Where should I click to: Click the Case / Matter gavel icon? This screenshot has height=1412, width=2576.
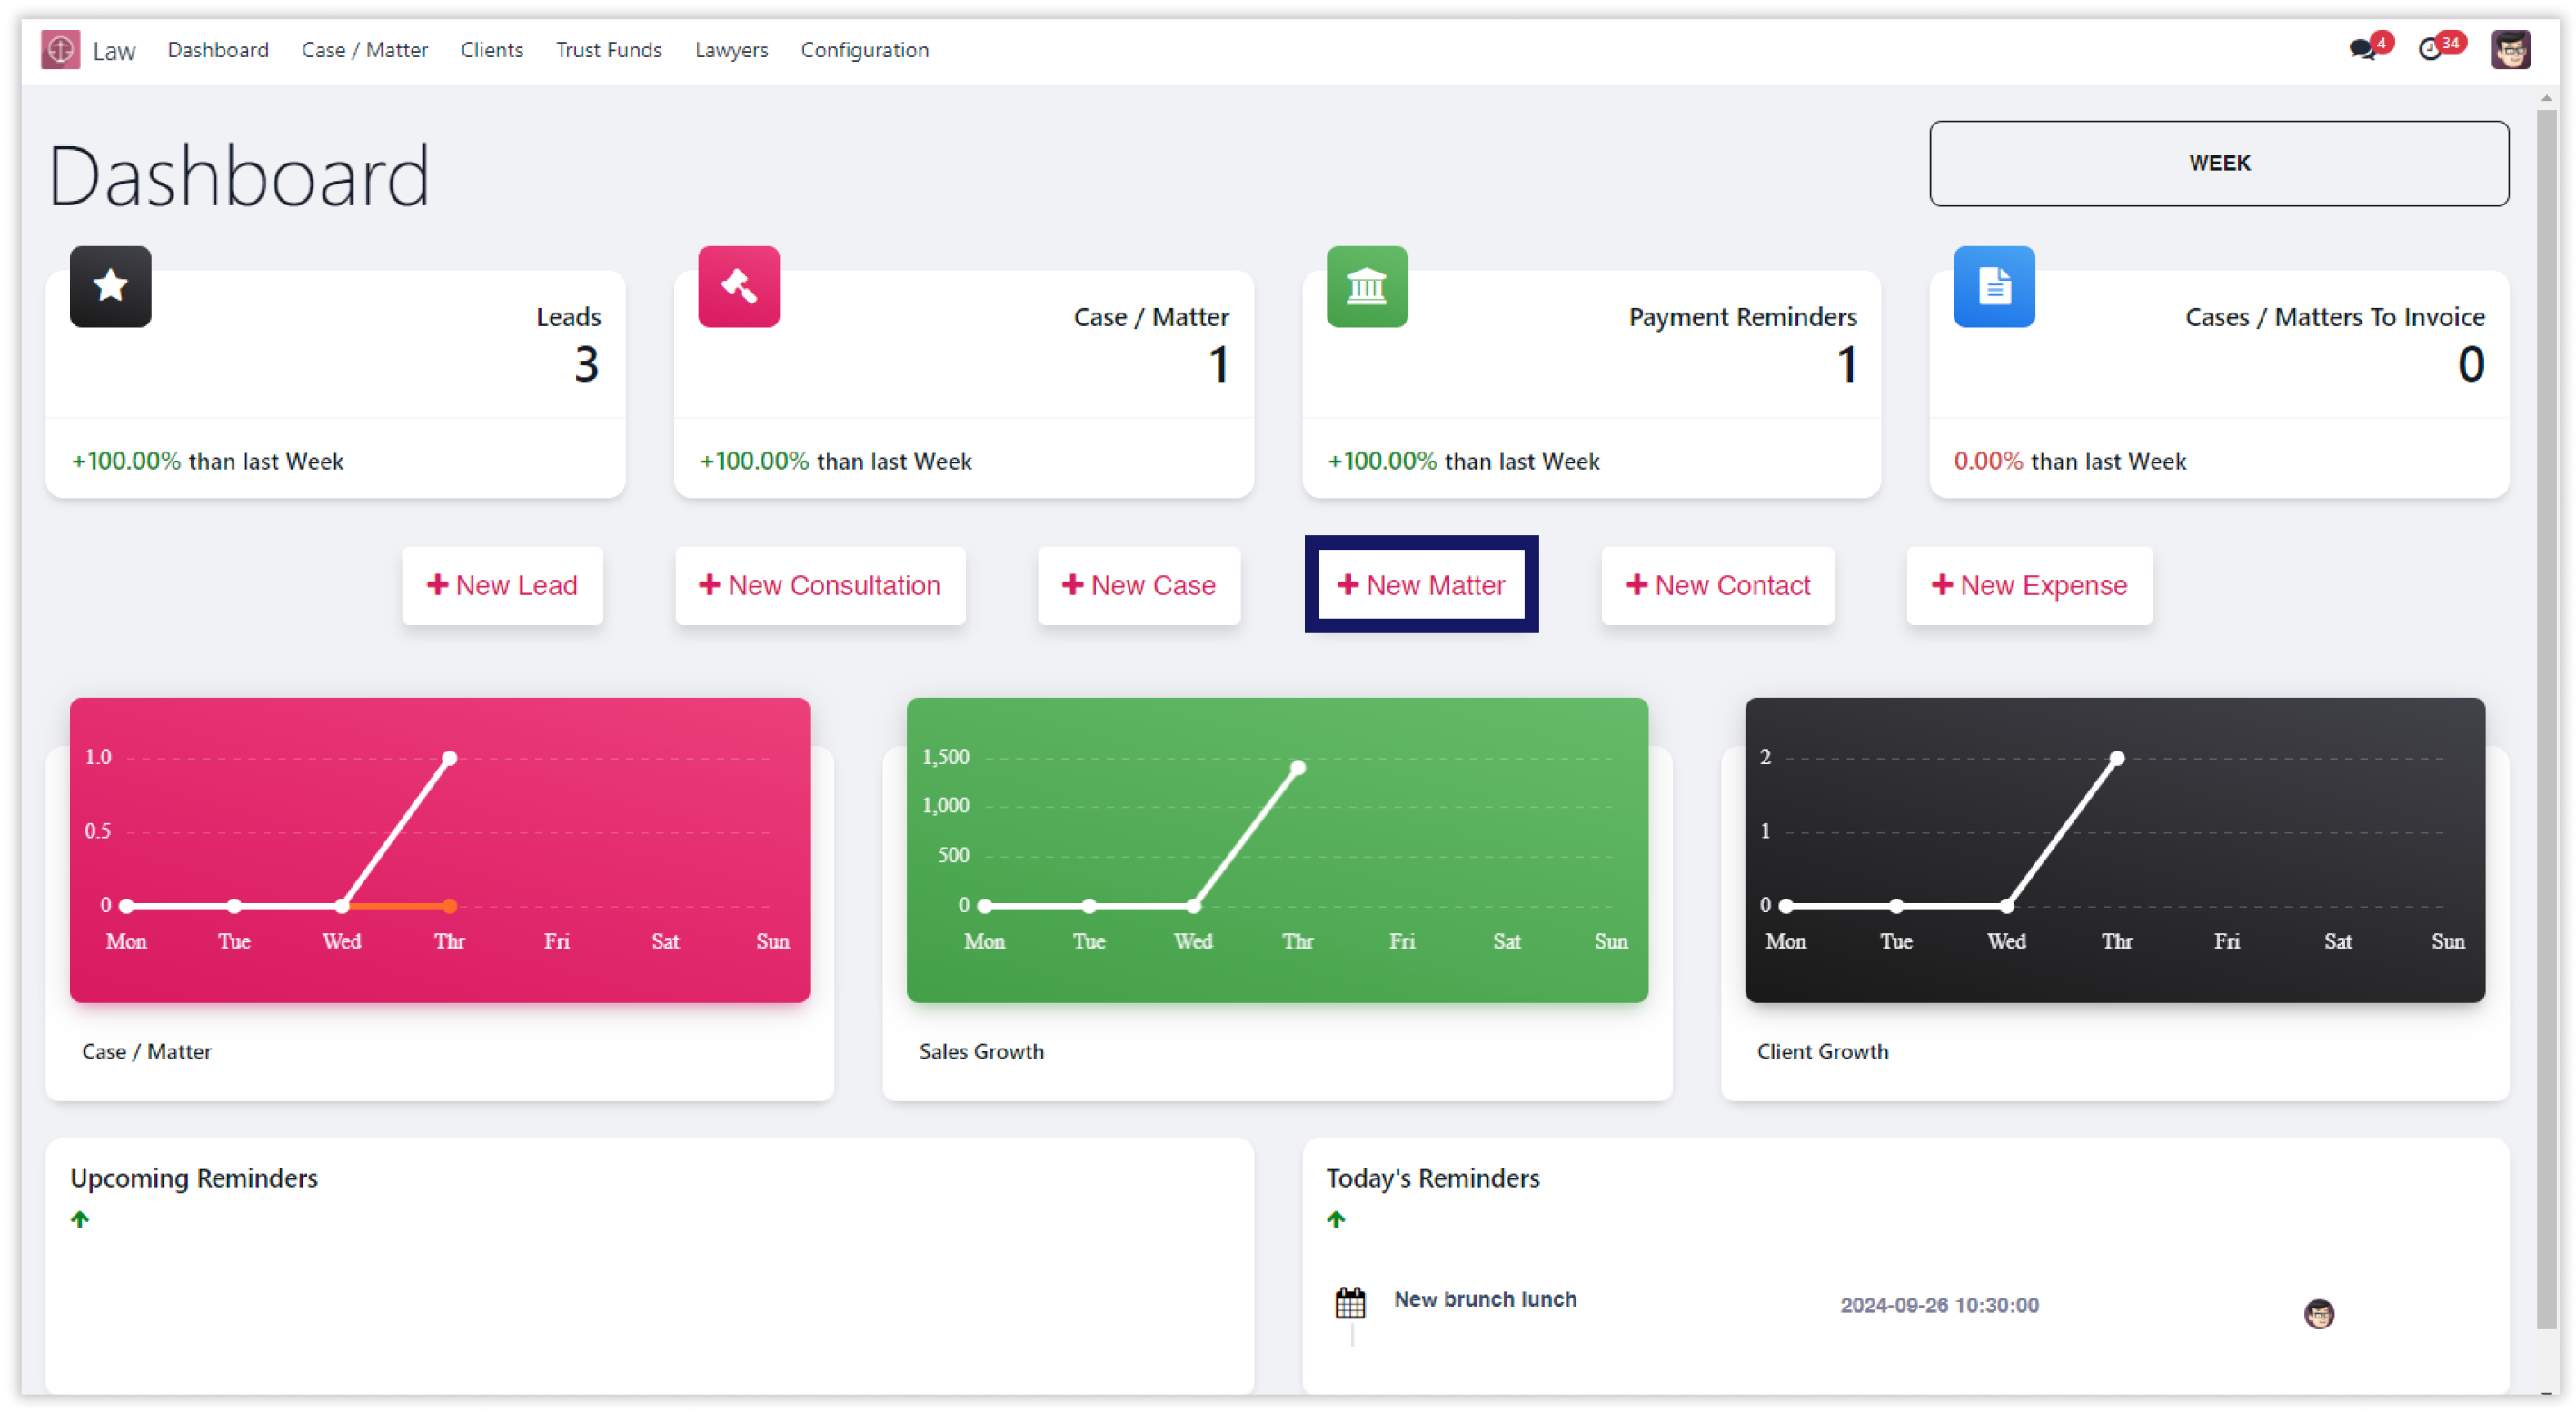coord(738,287)
